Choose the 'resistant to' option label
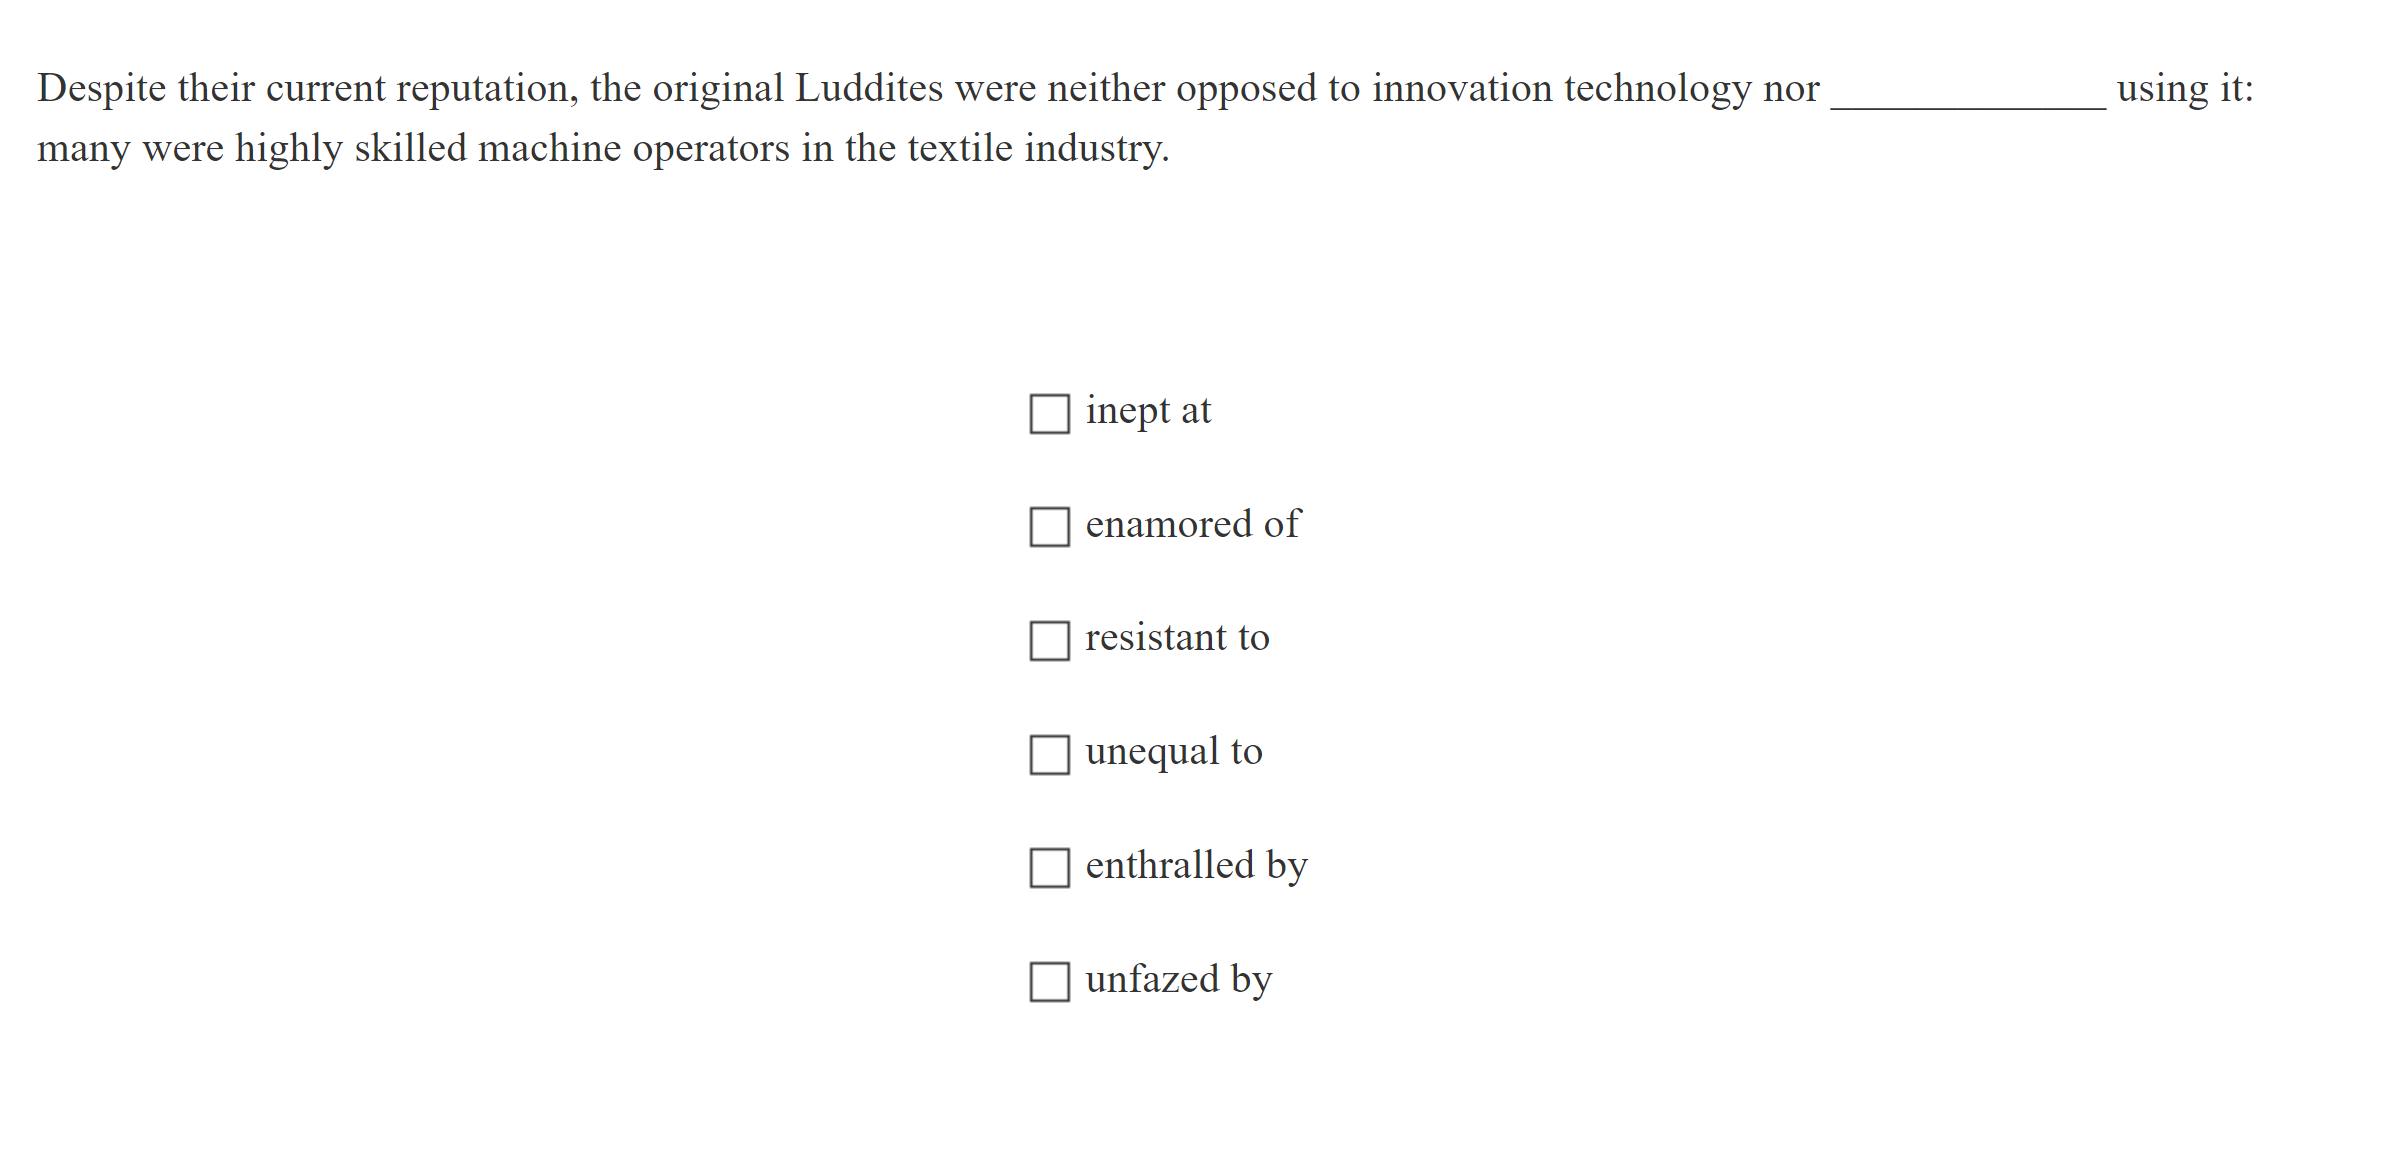Screen dimensions: 2397x1171 click(x=1177, y=638)
